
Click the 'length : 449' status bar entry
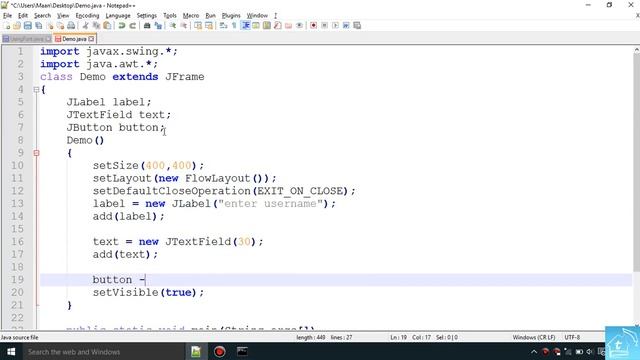click(x=311, y=338)
